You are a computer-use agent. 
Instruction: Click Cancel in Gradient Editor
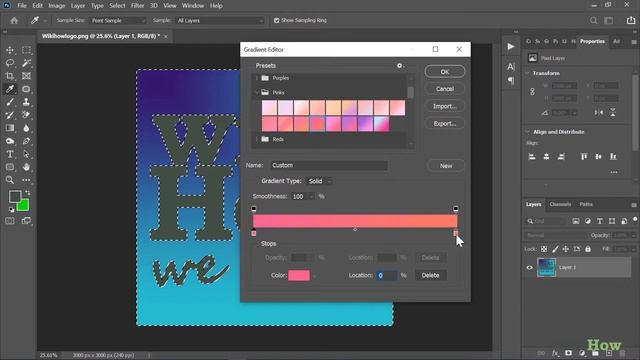[x=444, y=89]
